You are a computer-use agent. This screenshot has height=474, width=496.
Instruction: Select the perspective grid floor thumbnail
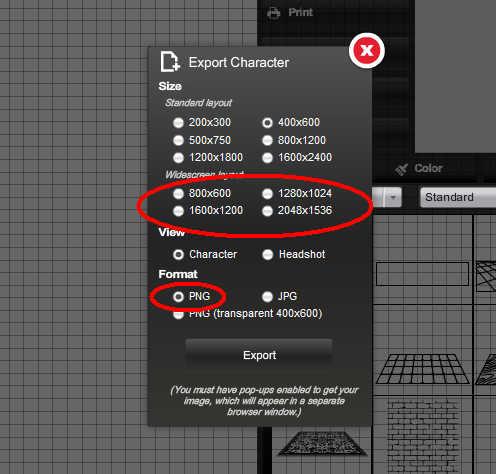point(422,369)
